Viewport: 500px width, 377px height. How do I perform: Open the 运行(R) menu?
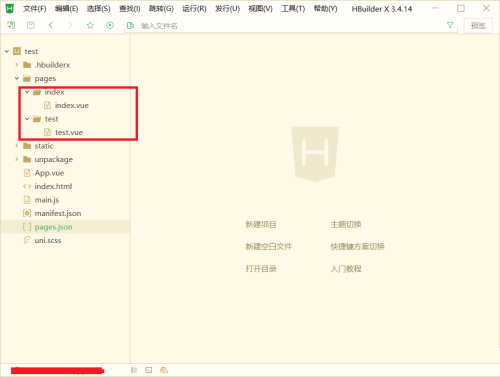[x=194, y=9]
